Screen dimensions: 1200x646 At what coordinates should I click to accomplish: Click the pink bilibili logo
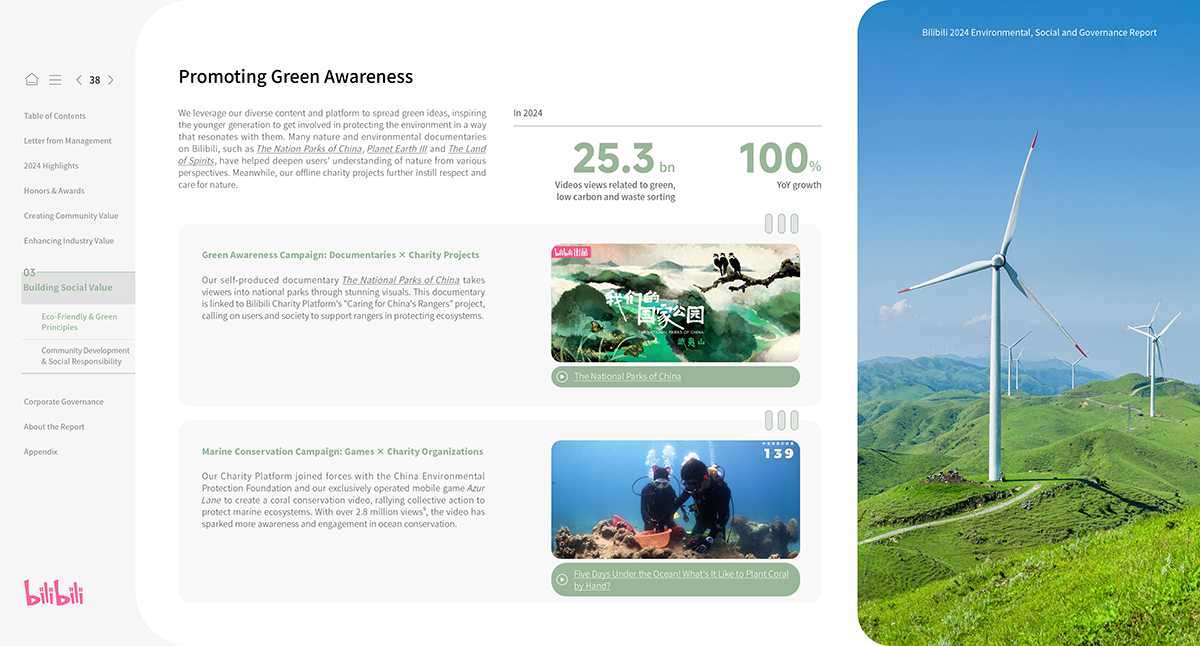pyautogui.click(x=54, y=593)
